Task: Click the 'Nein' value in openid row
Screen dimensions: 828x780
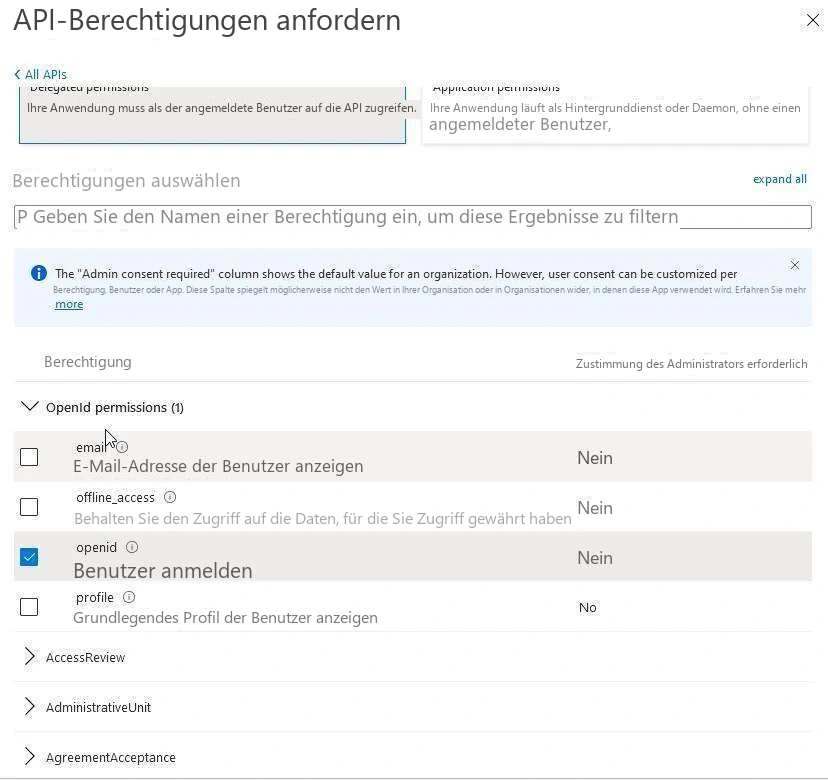Action: pos(595,558)
